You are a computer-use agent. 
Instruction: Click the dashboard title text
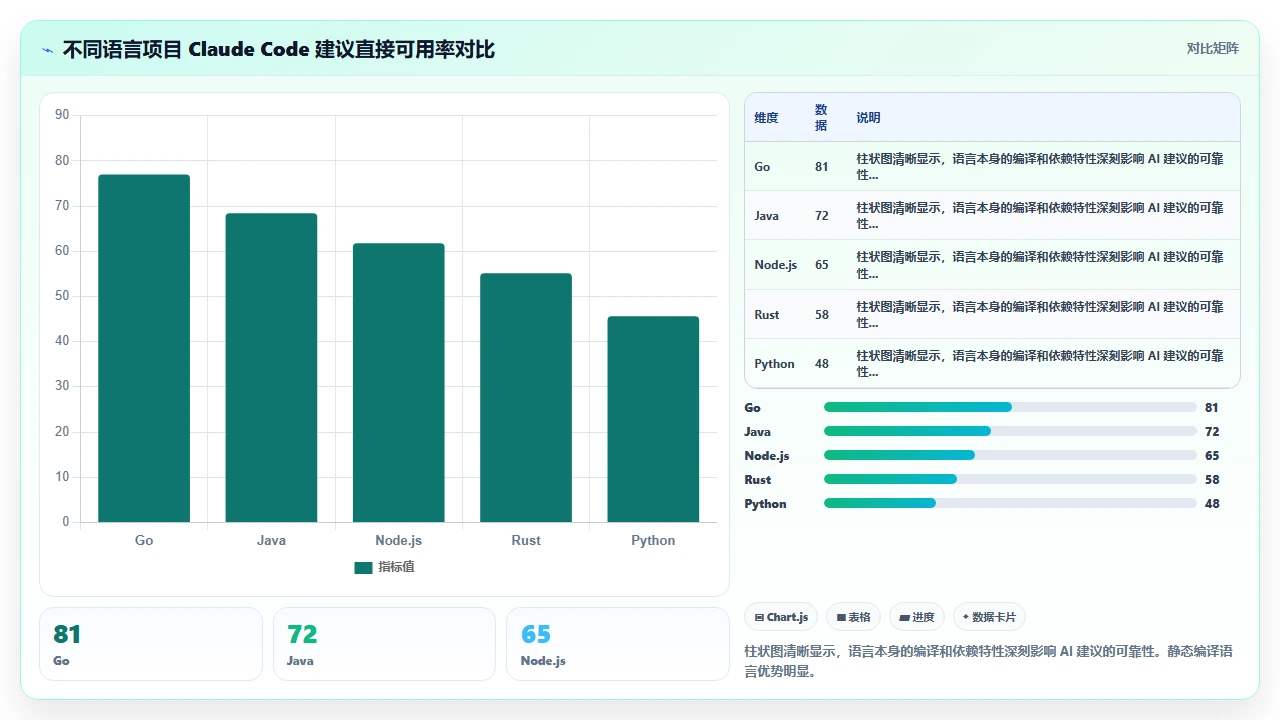(x=279, y=49)
